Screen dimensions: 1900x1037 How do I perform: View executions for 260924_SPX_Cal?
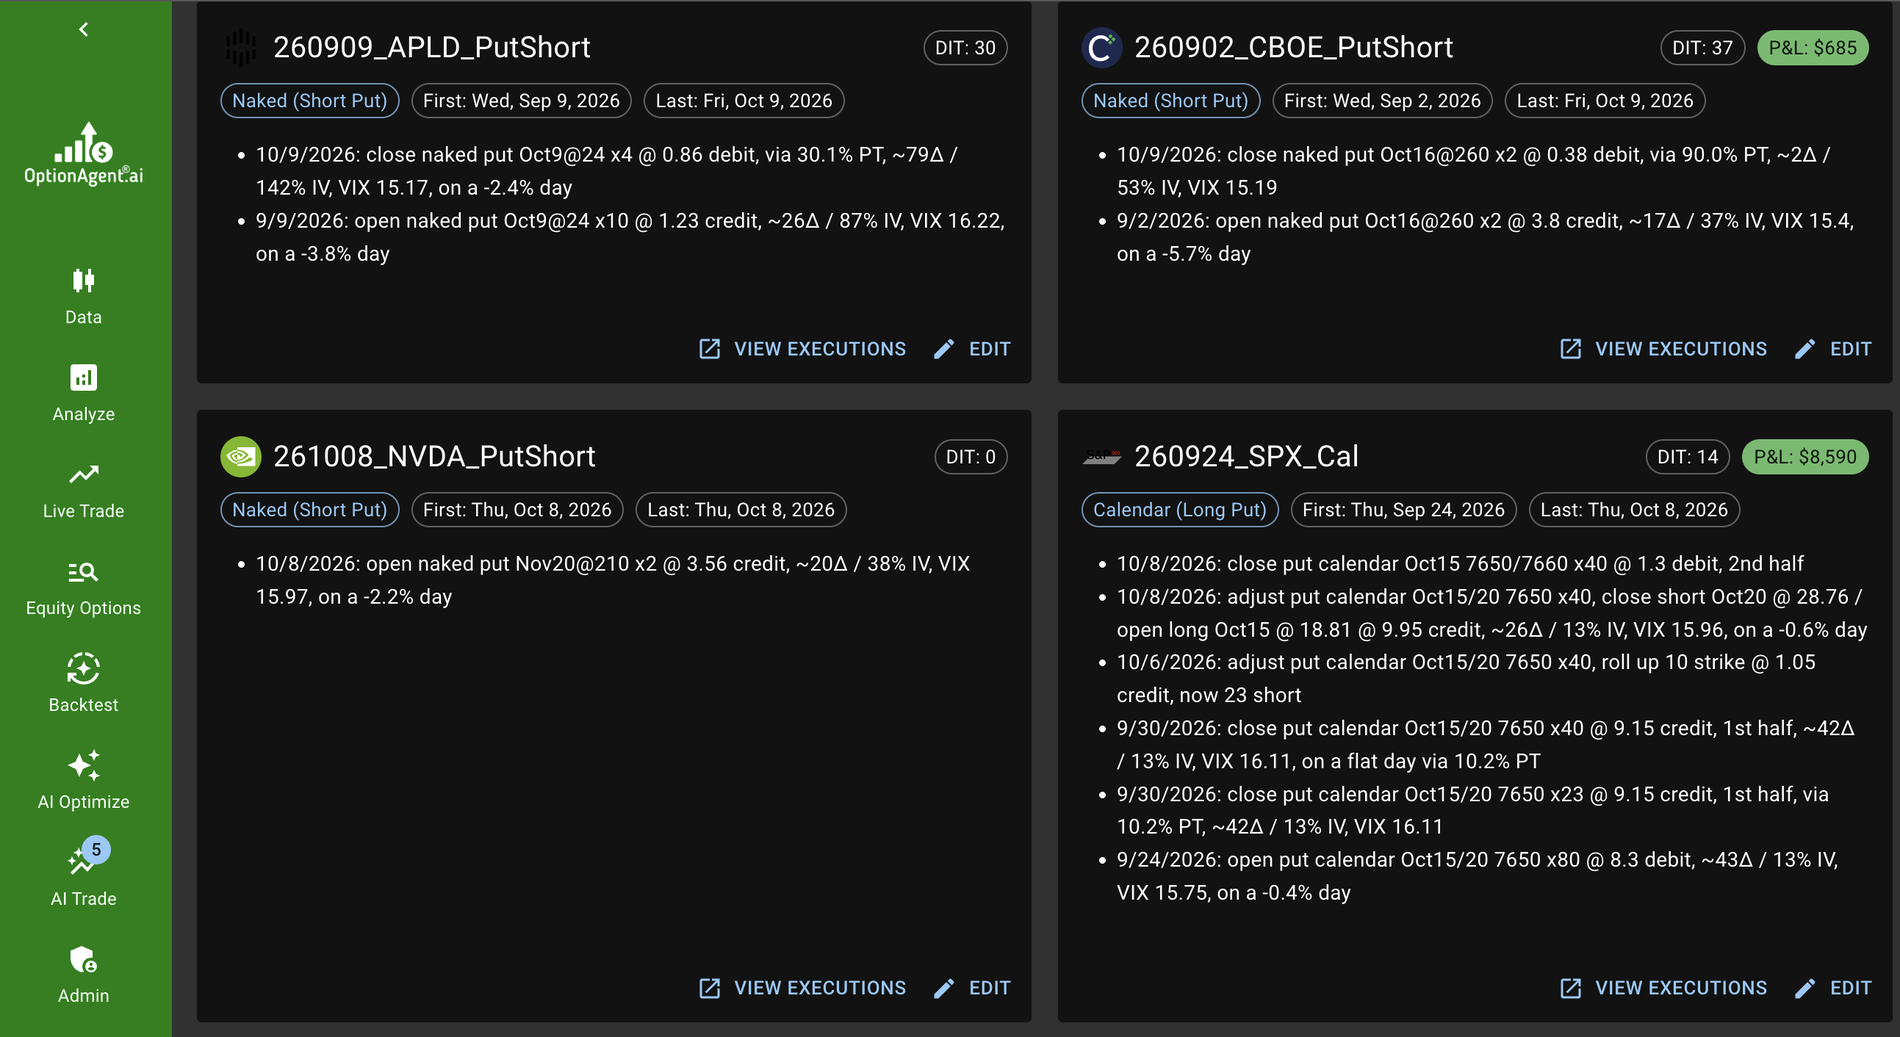(1663, 988)
